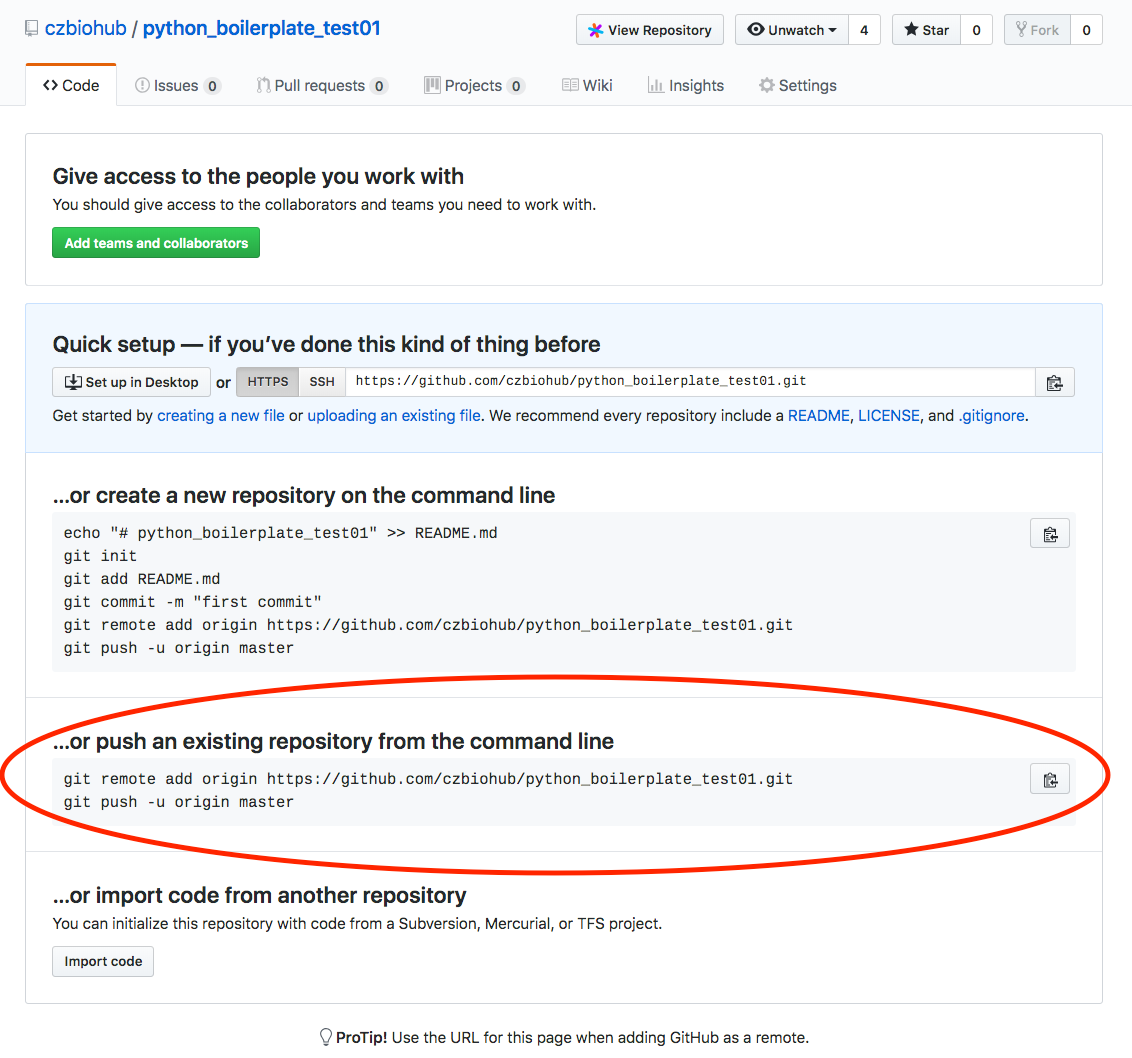The width and height of the screenshot is (1132, 1058).
Task: Click the Pull requests count badge
Action: click(x=379, y=86)
